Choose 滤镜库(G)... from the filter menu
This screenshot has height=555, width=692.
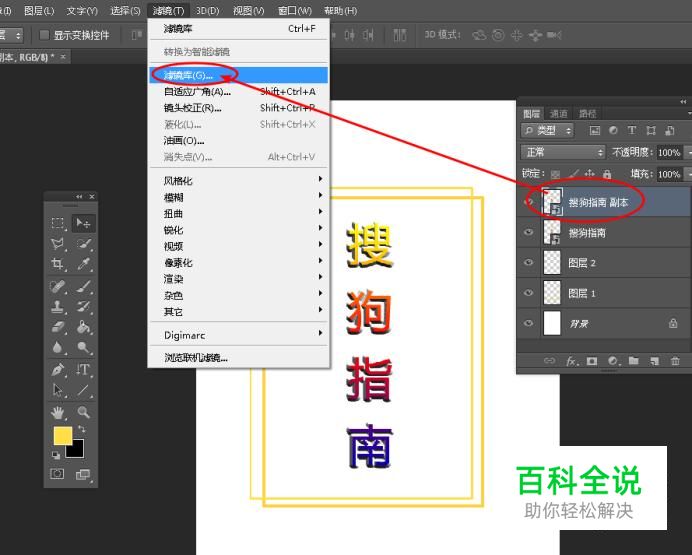239,75
